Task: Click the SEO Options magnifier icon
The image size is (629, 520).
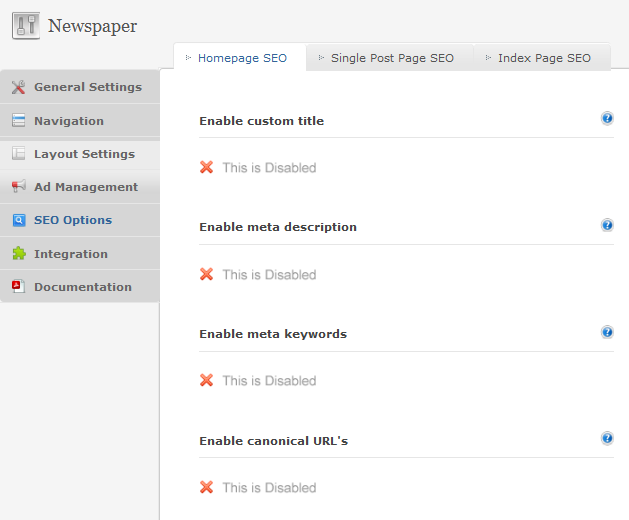Action: (19, 220)
